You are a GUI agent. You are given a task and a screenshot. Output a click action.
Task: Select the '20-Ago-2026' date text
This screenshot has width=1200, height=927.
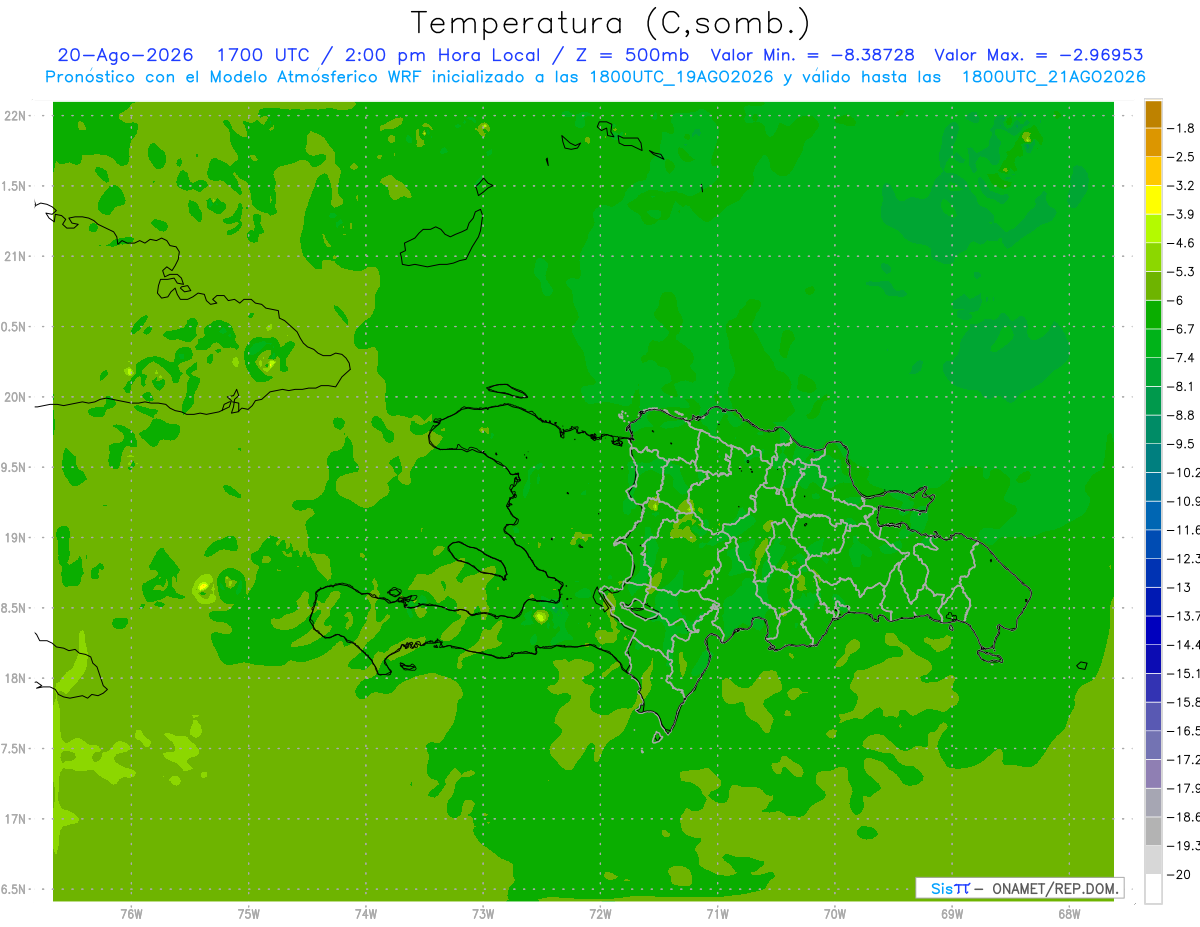coord(125,55)
